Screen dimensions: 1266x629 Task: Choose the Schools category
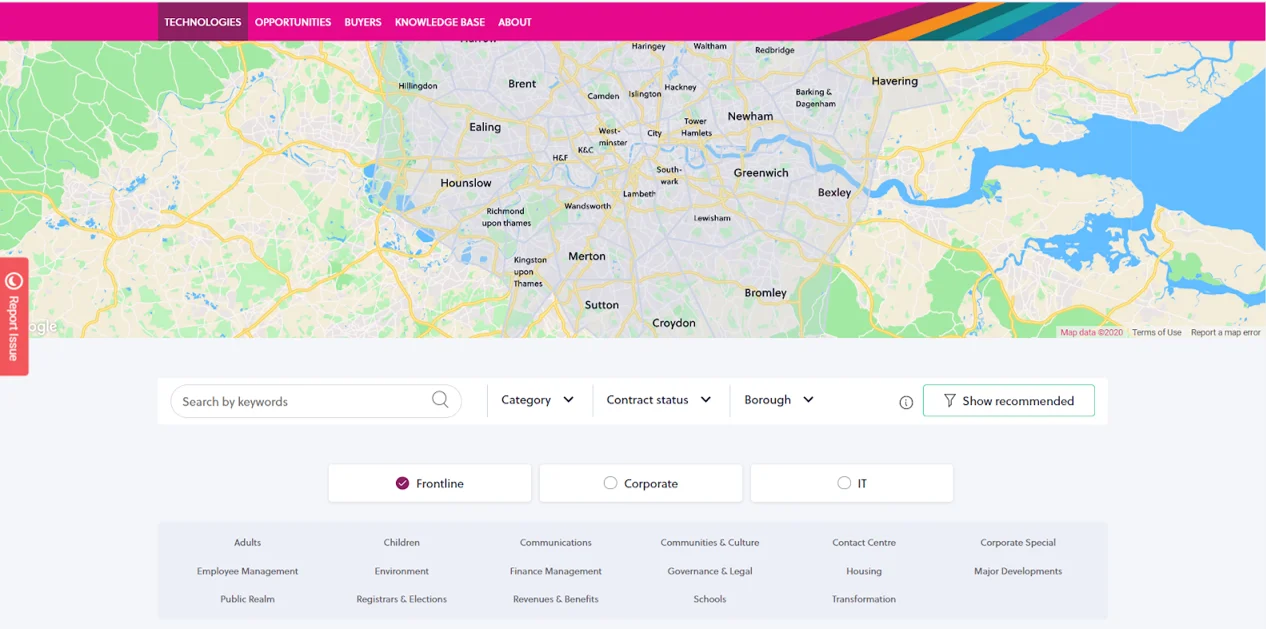(710, 599)
